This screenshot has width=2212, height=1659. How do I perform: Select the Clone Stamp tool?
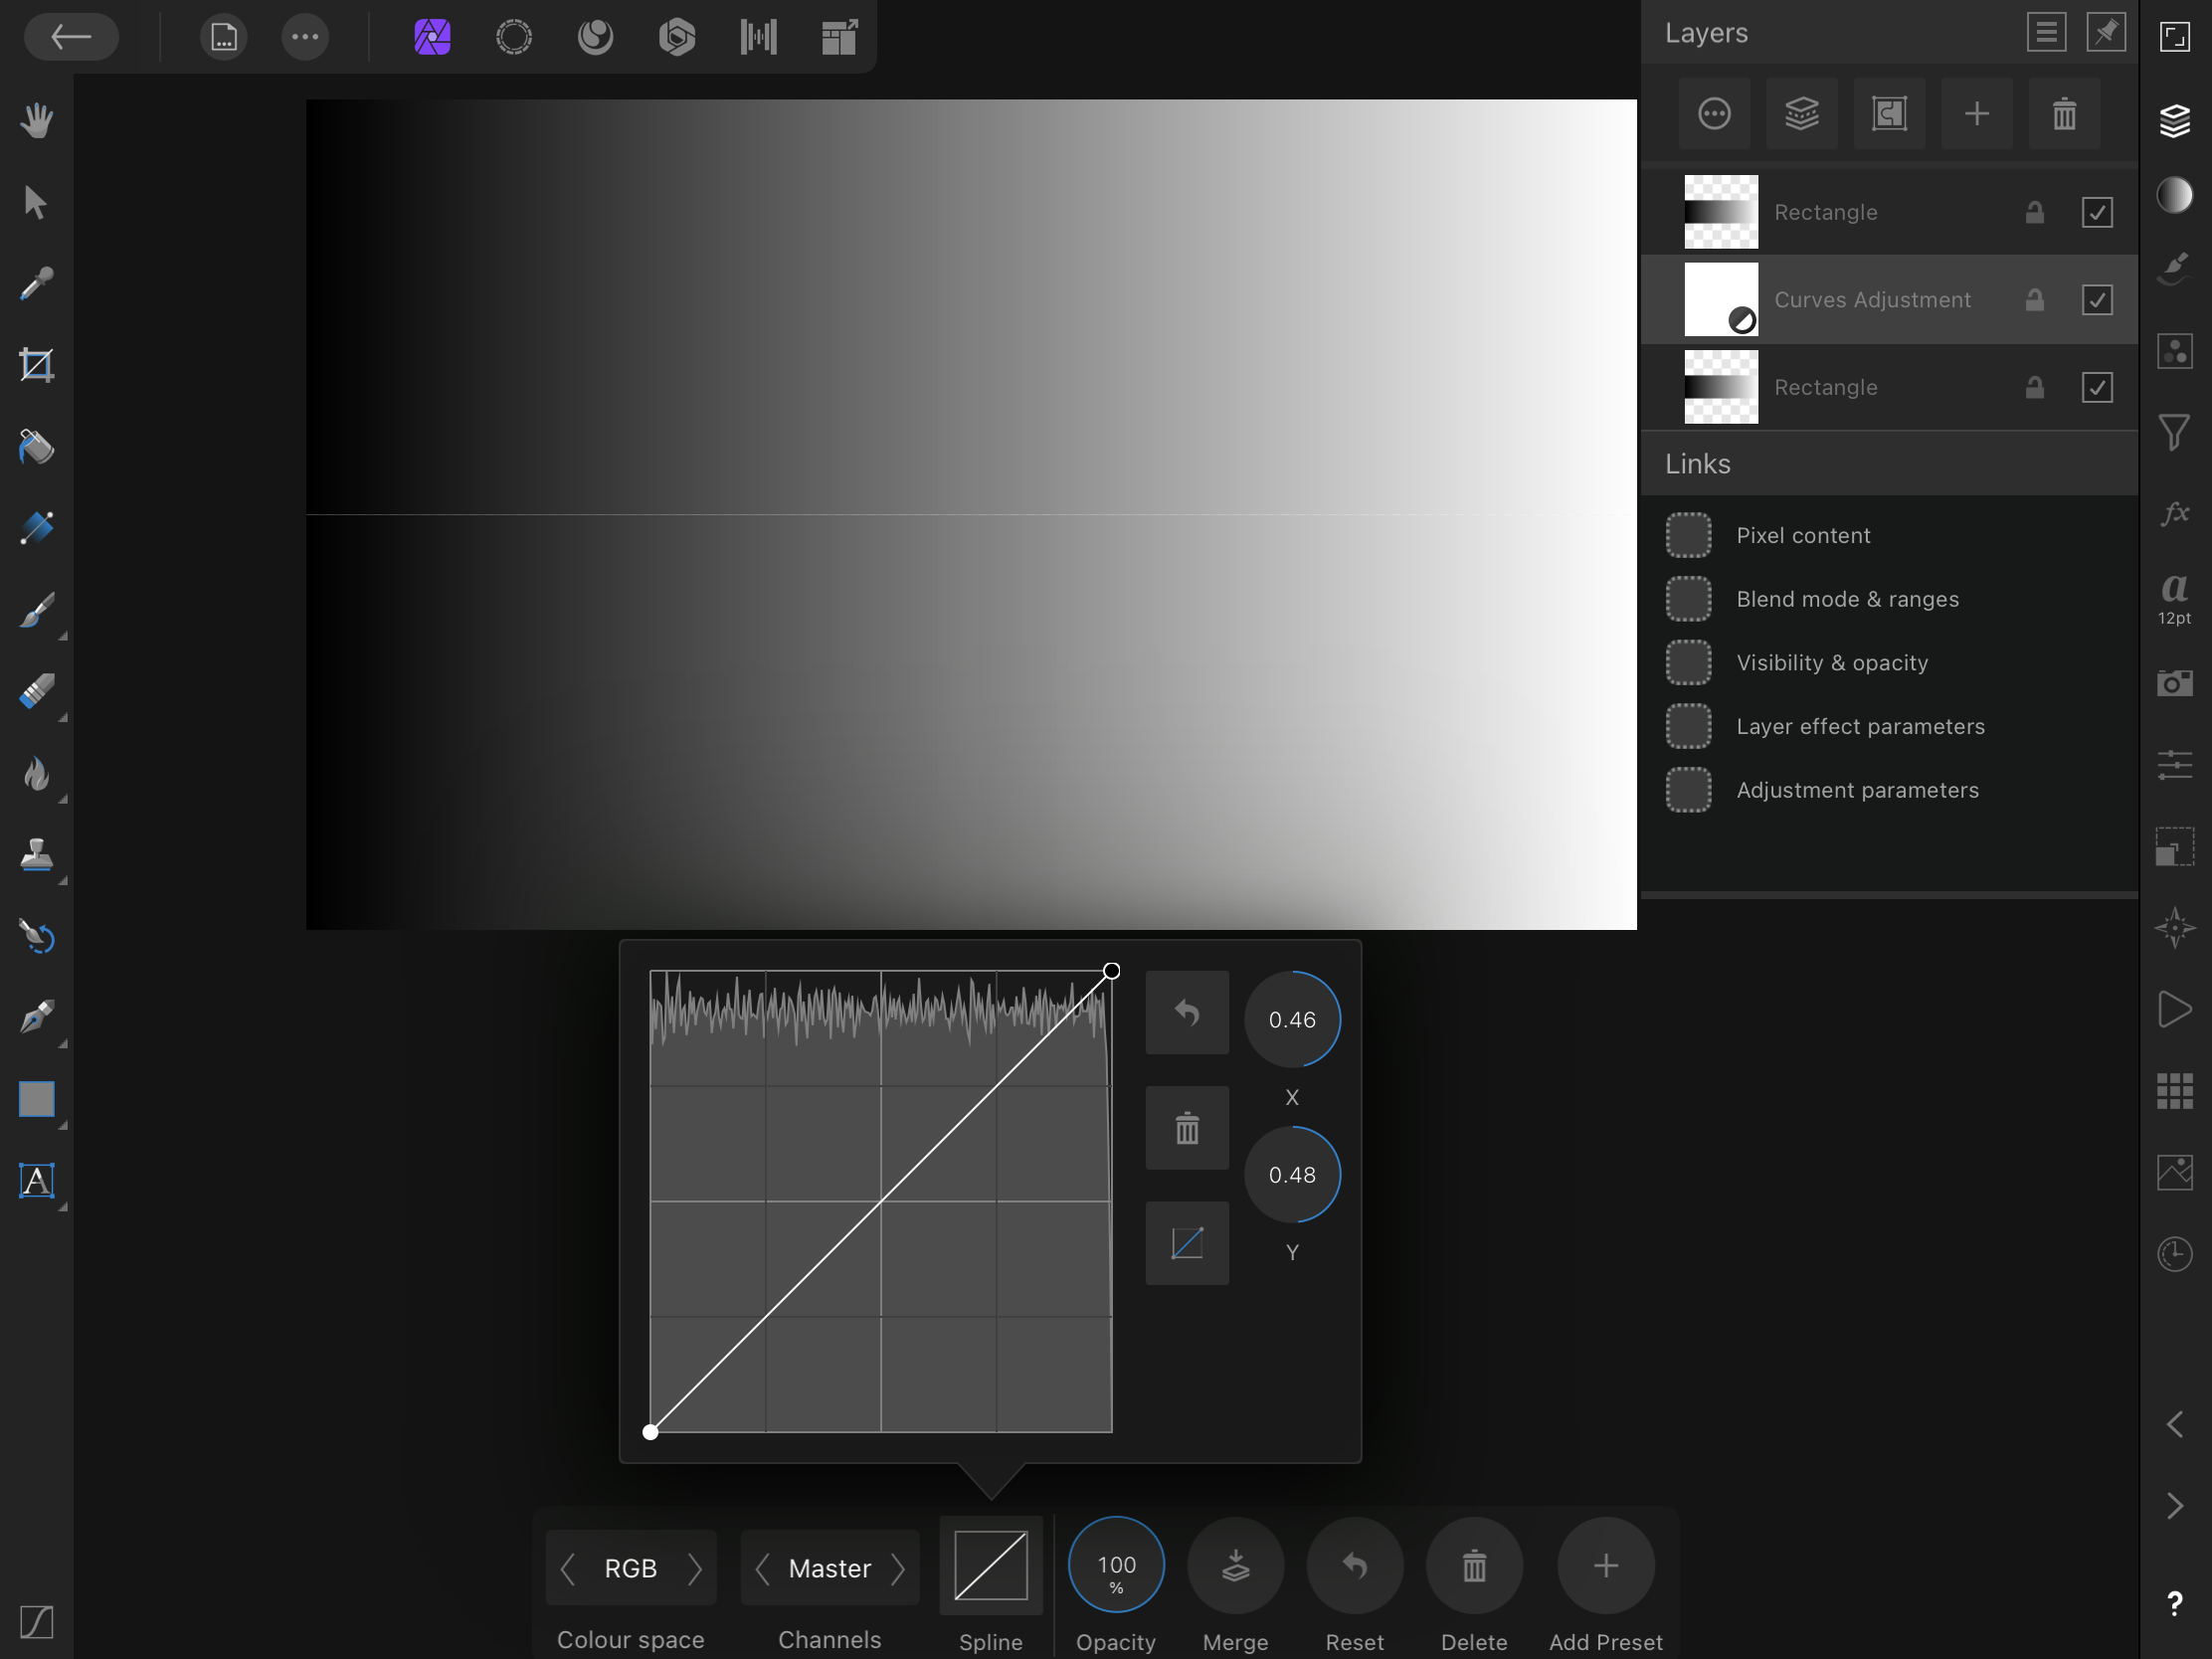click(37, 855)
